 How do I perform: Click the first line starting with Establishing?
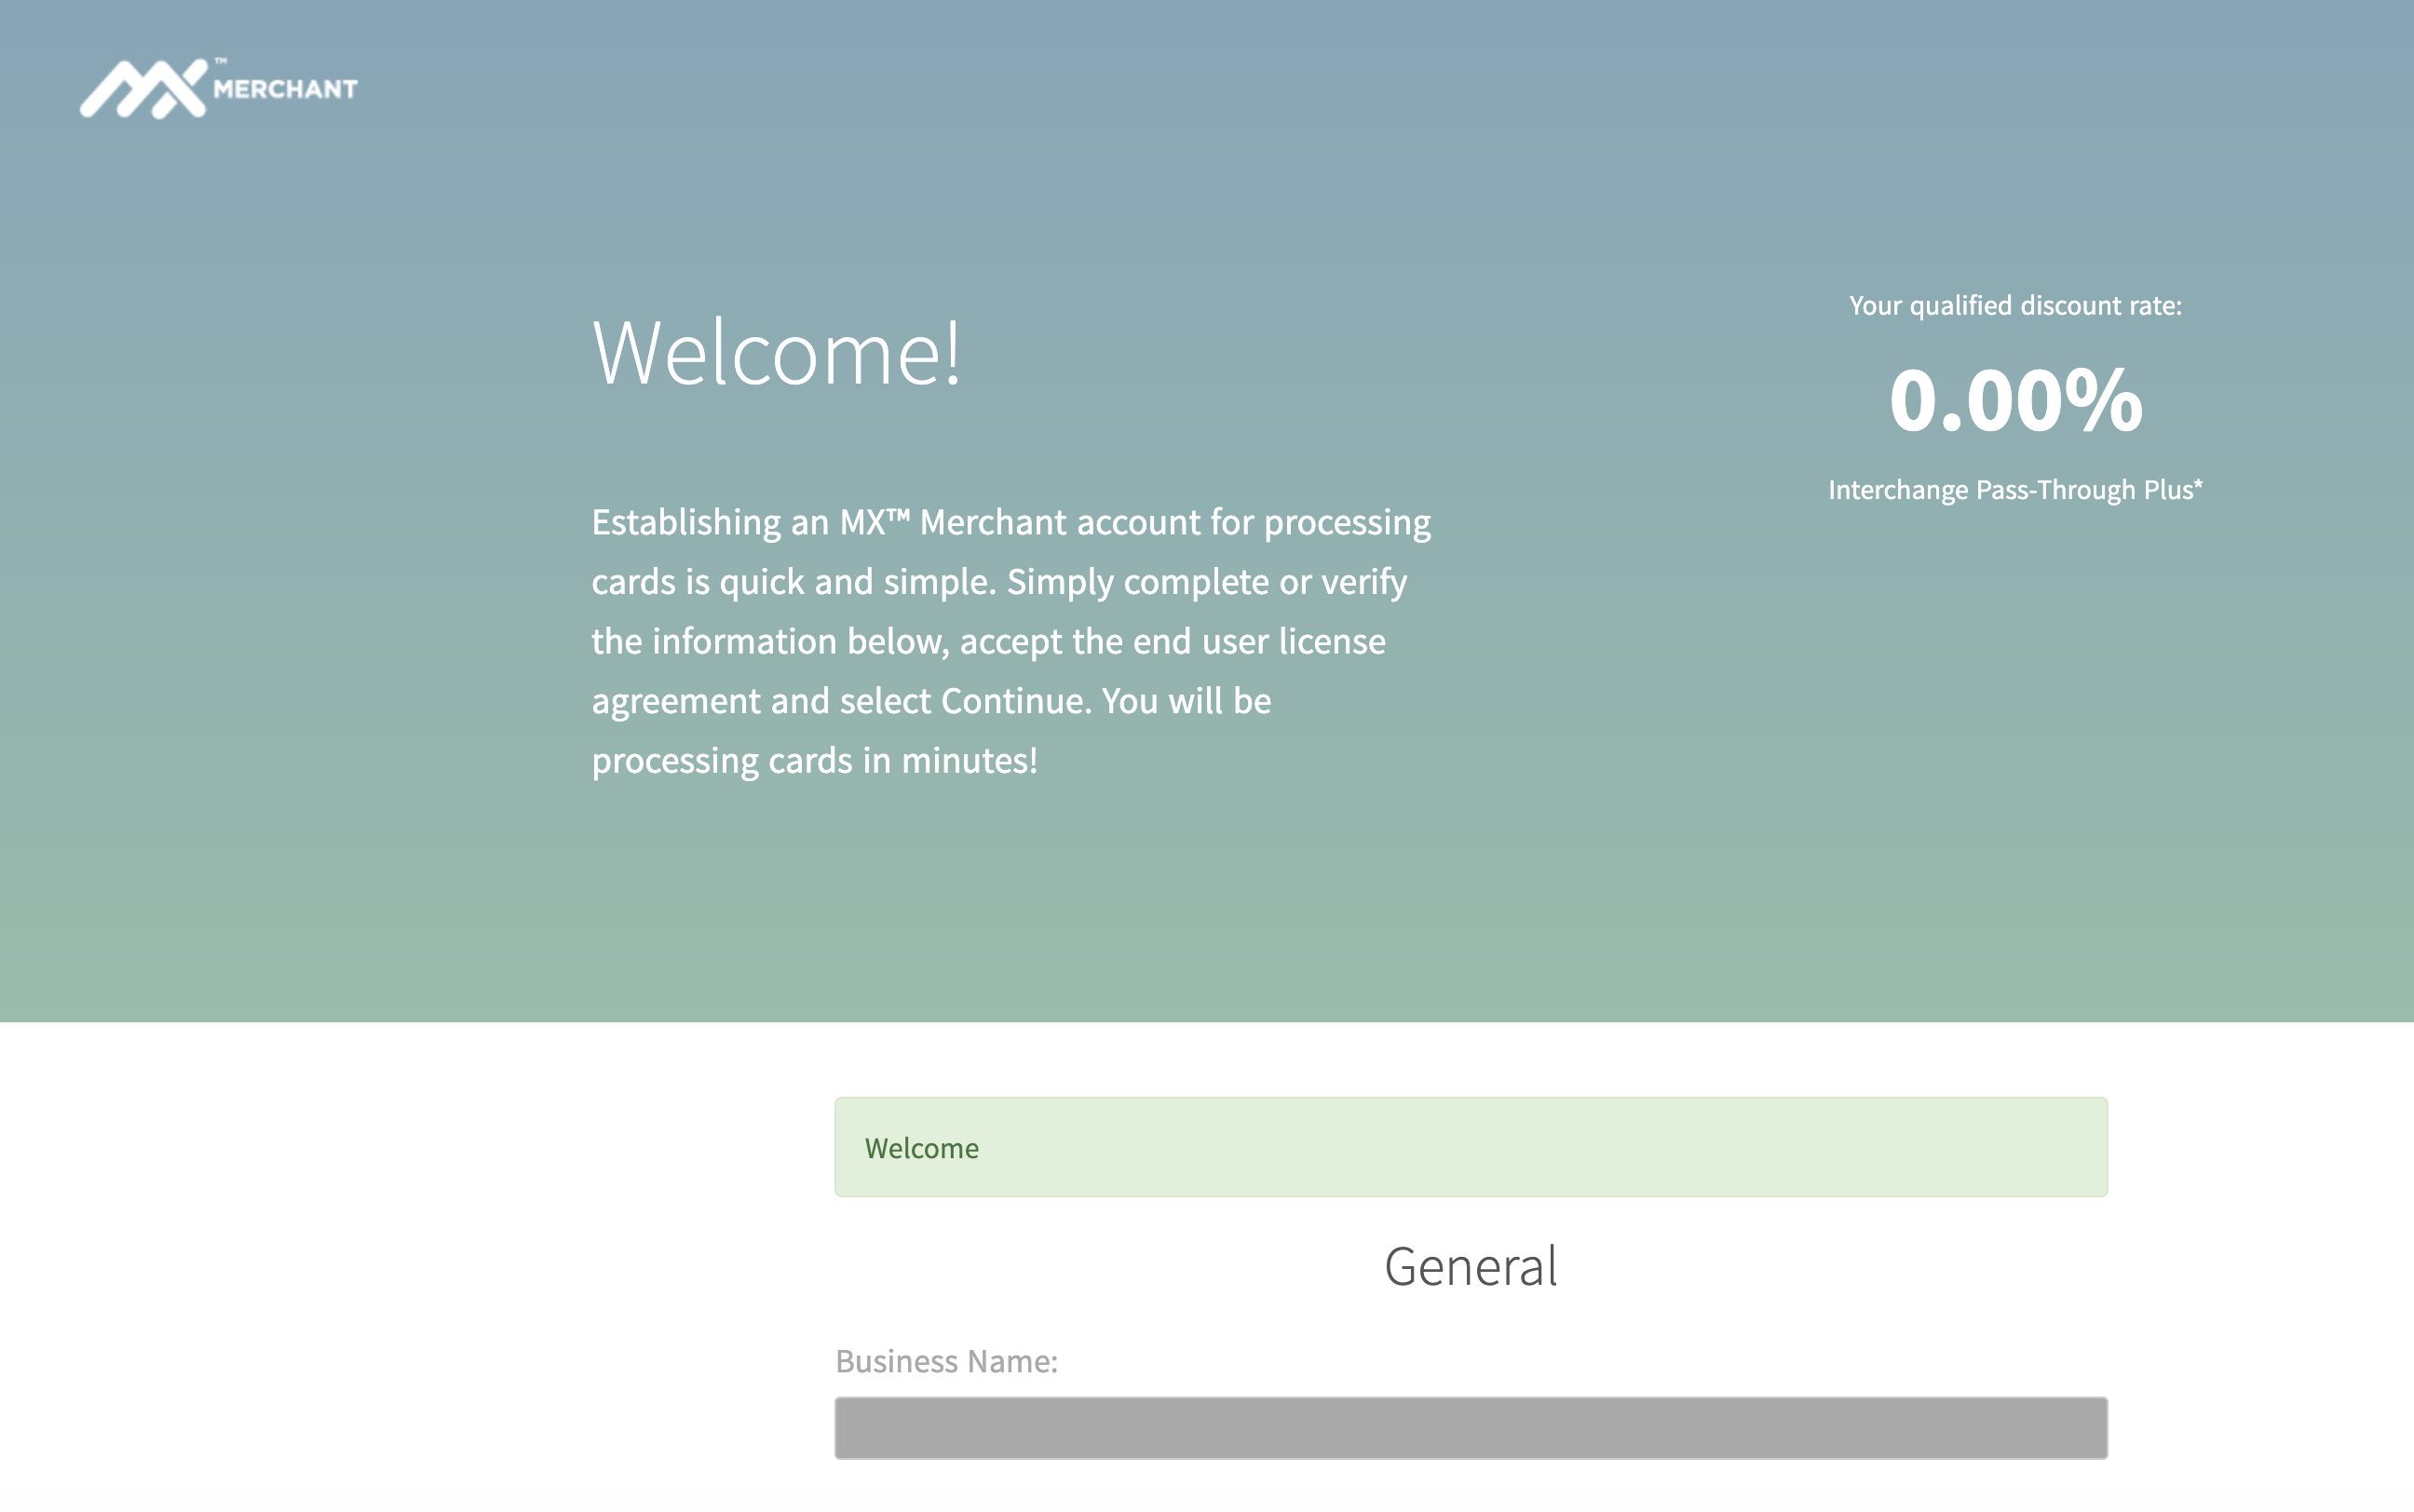1010,523
